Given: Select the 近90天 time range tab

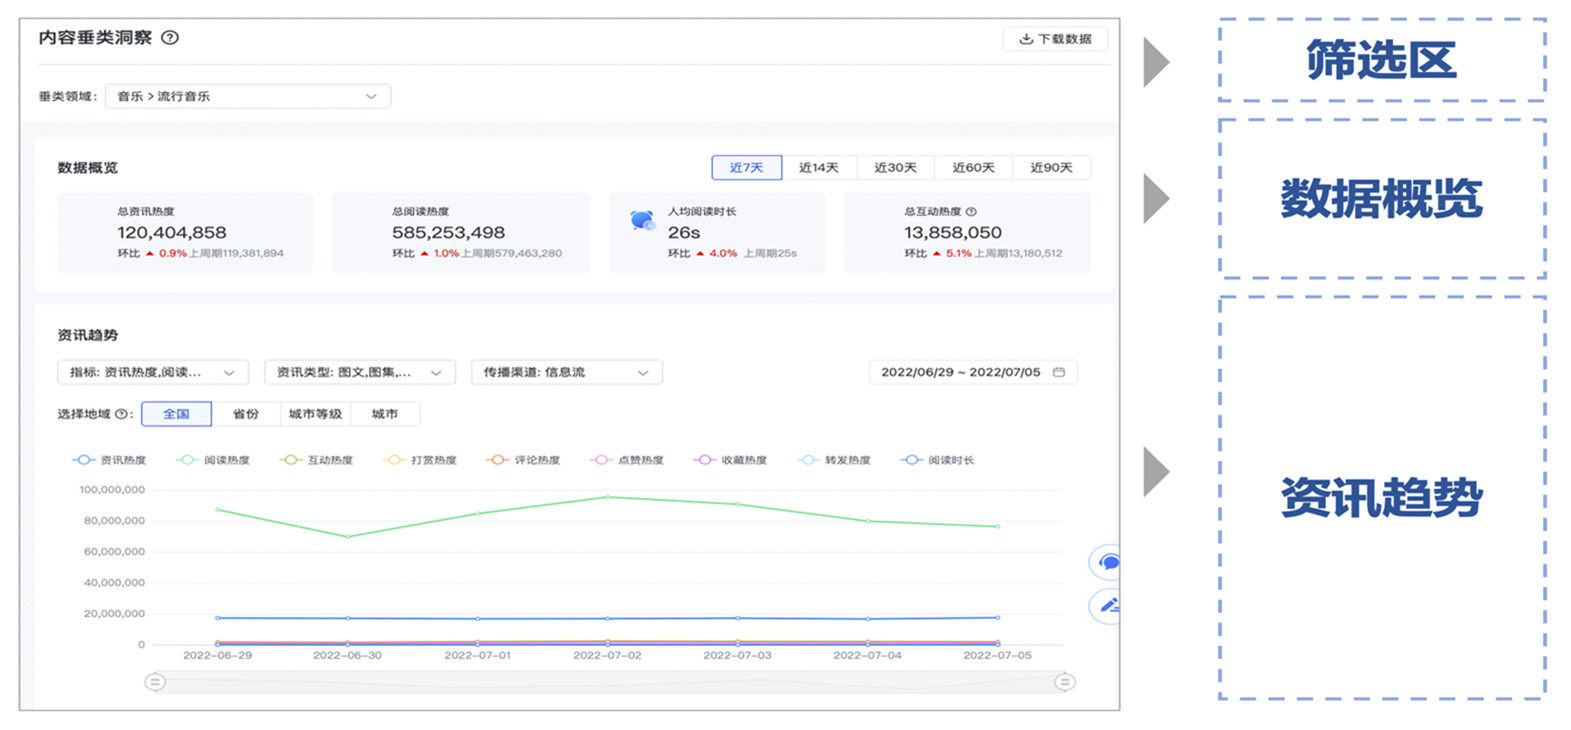Looking at the screenshot, I should pos(1051,167).
